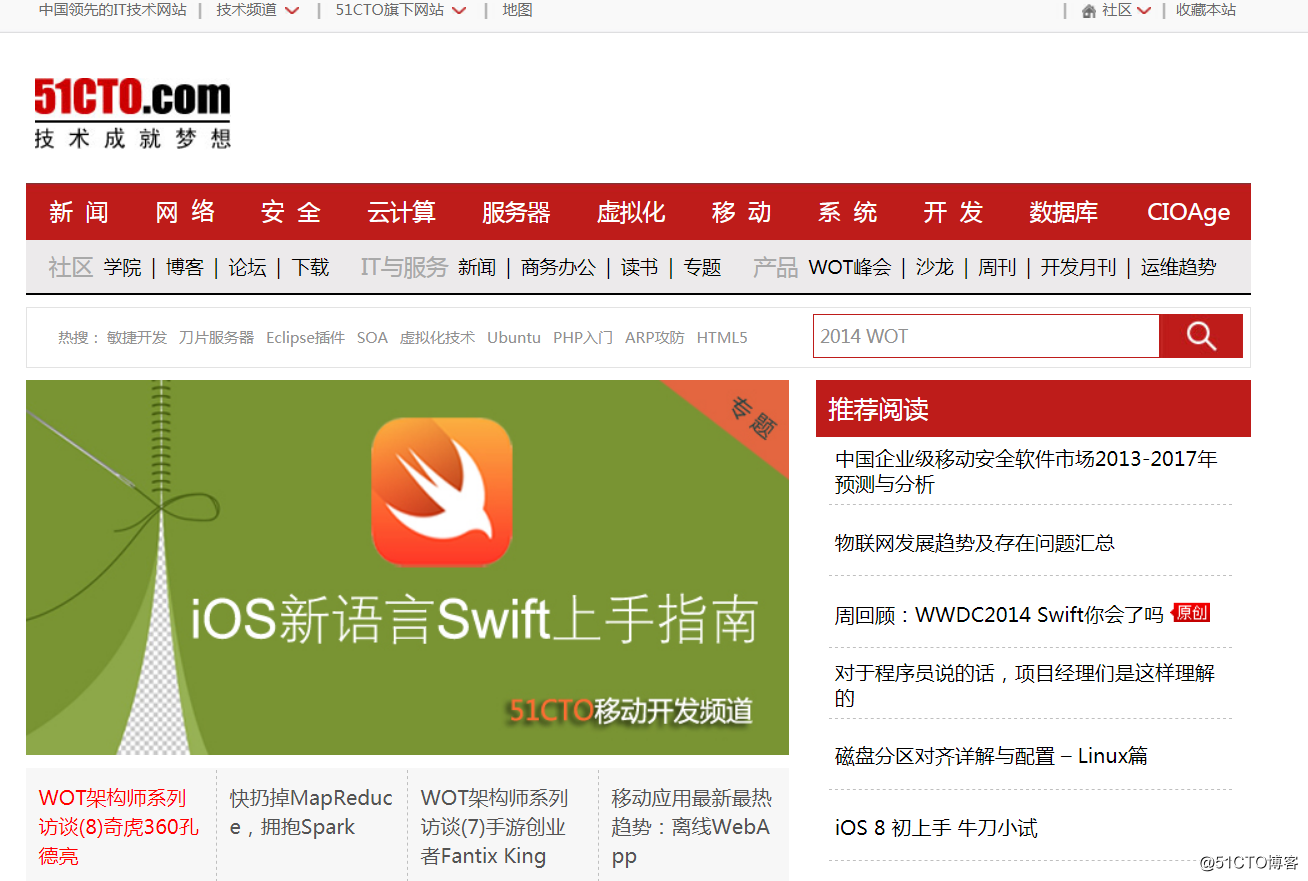Image resolution: width=1308 pixels, height=881 pixels.
Task: Open the 新闻 main navigation tab
Action: [x=78, y=212]
